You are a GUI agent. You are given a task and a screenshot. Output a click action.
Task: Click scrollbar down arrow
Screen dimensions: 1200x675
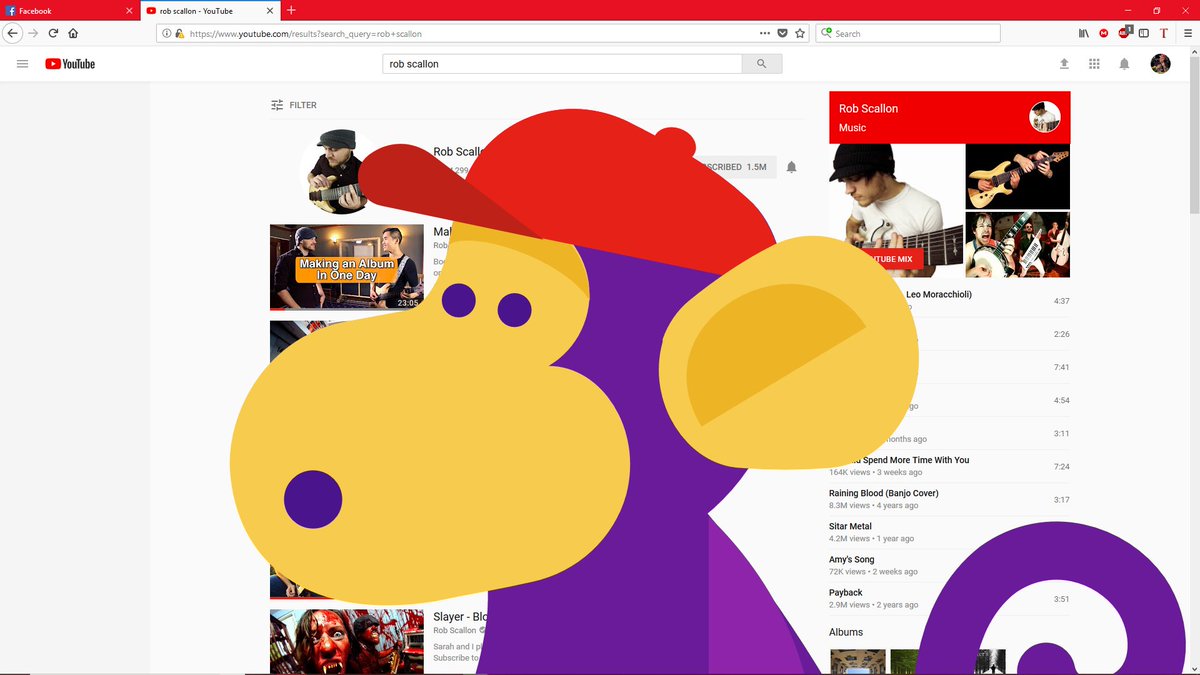pyautogui.click(x=1194, y=667)
